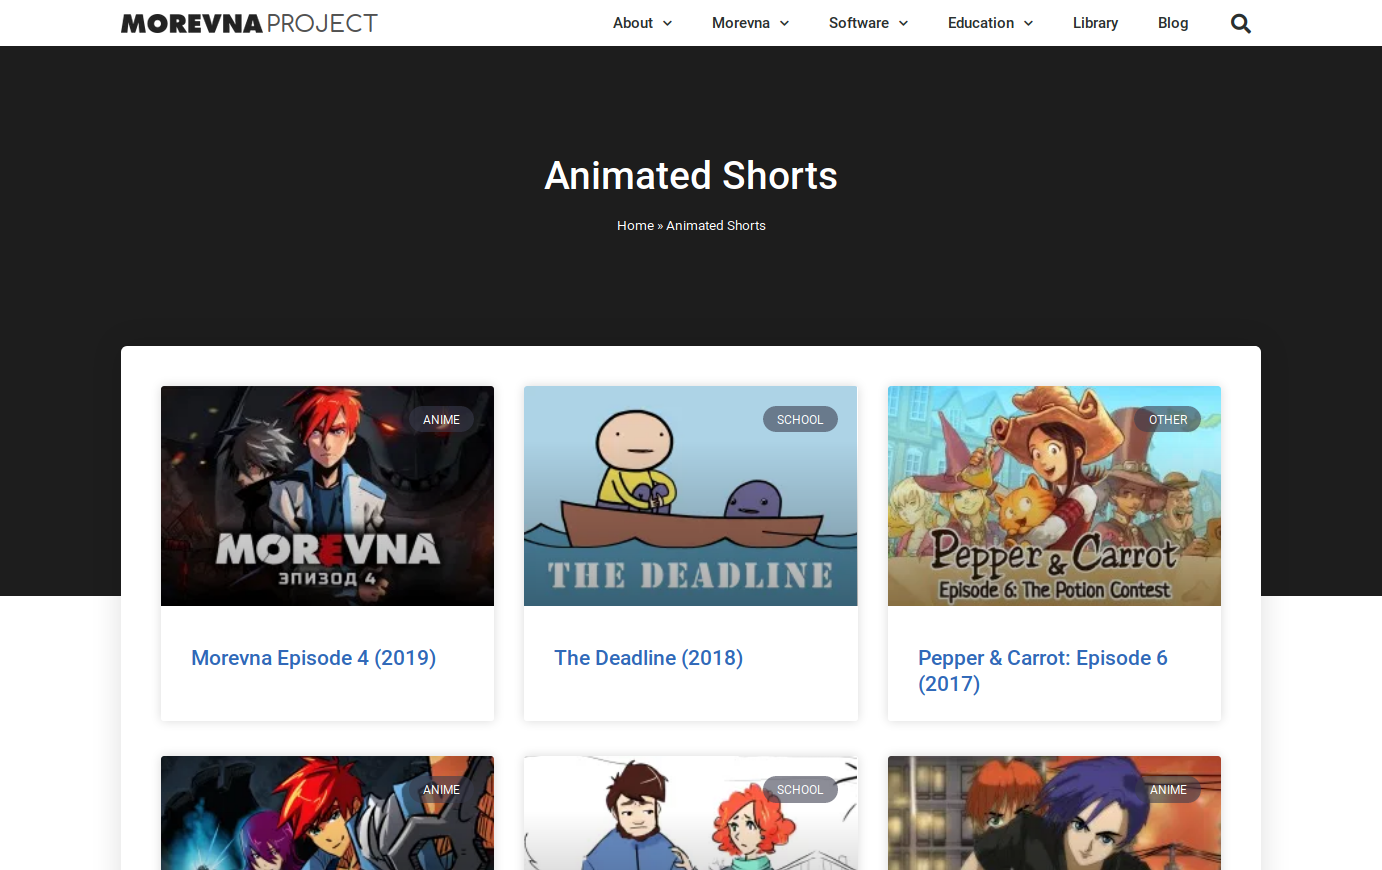This screenshot has height=870, width=1382.
Task: Open the Software dropdown chevron
Action: 903,24
